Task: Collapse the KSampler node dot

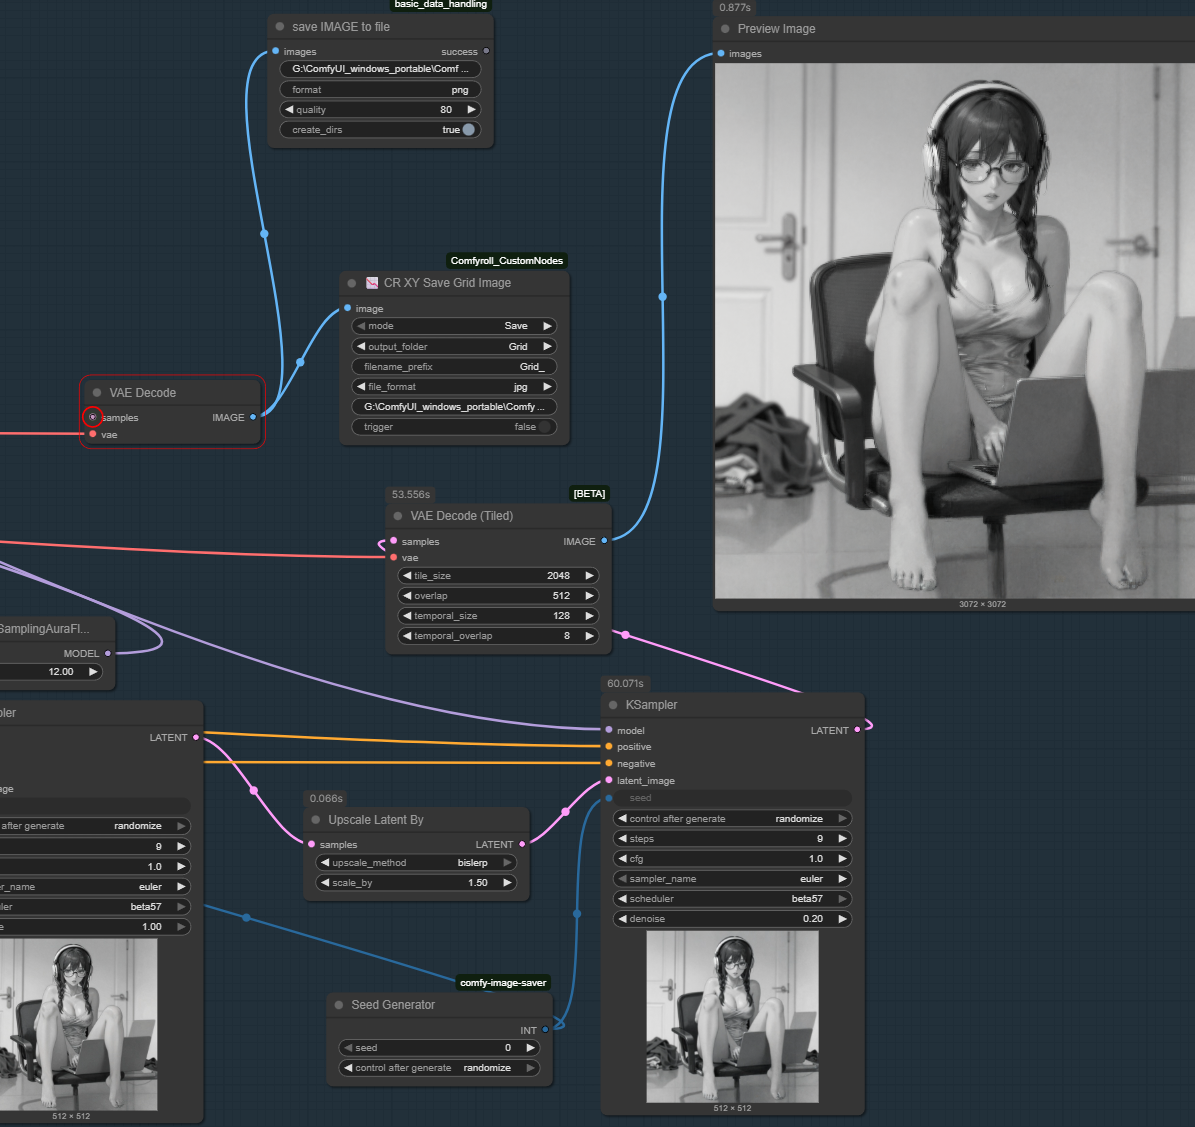Action: click(x=613, y=705)
